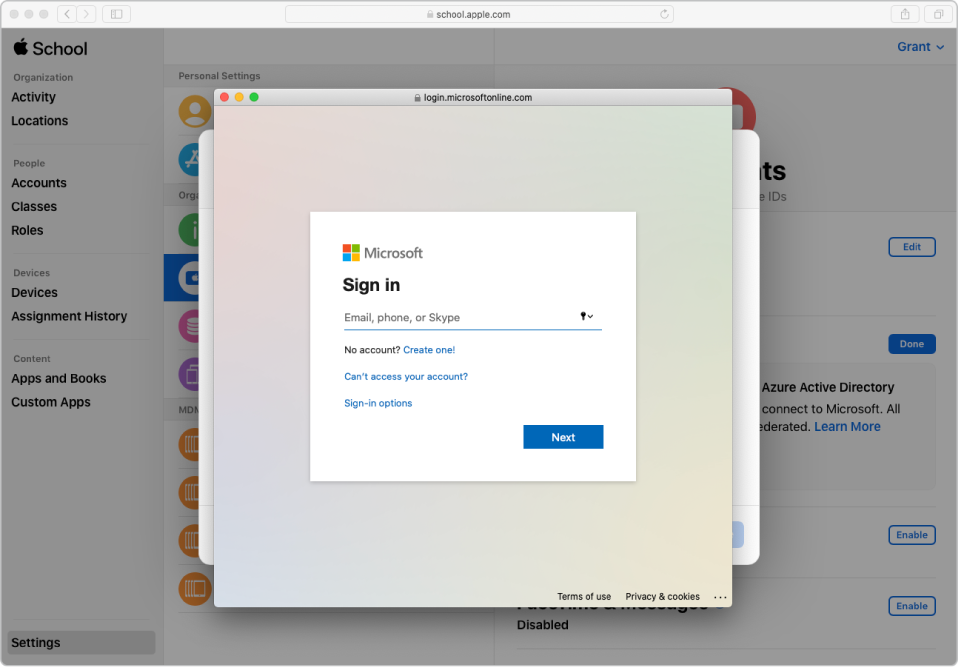Click the yellow account profile icon
This screenshot has height=668, width=960.
[194, 111]
